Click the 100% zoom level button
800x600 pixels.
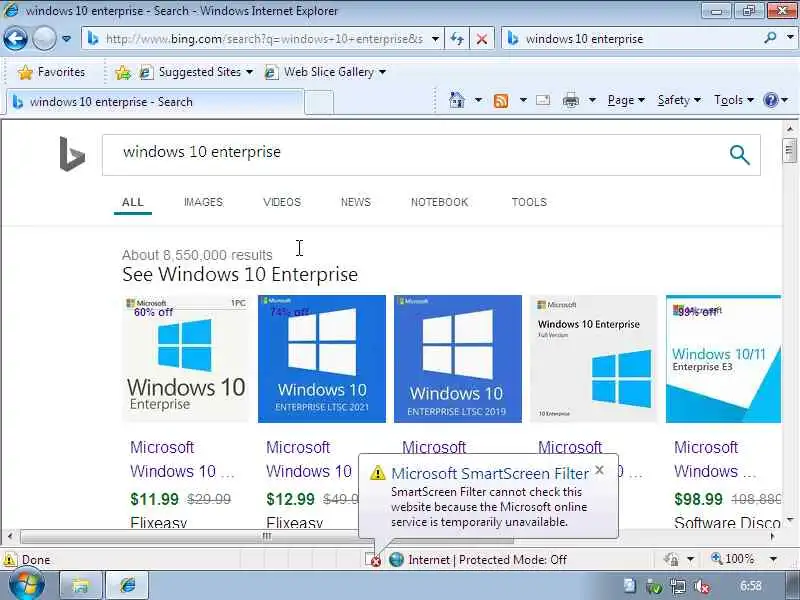(x=733, y=559)
